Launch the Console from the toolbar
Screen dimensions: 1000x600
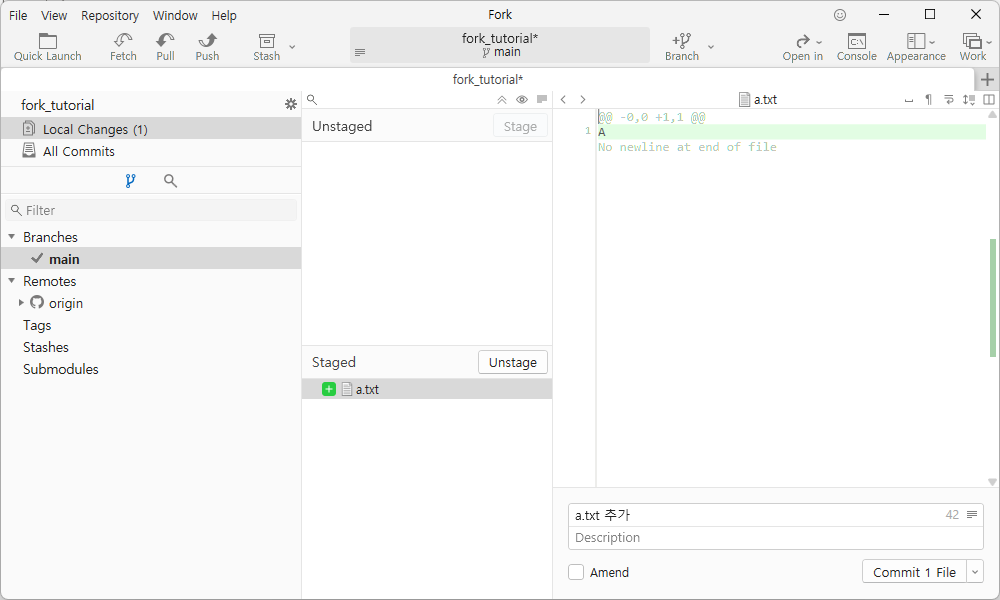pos(857,47)
